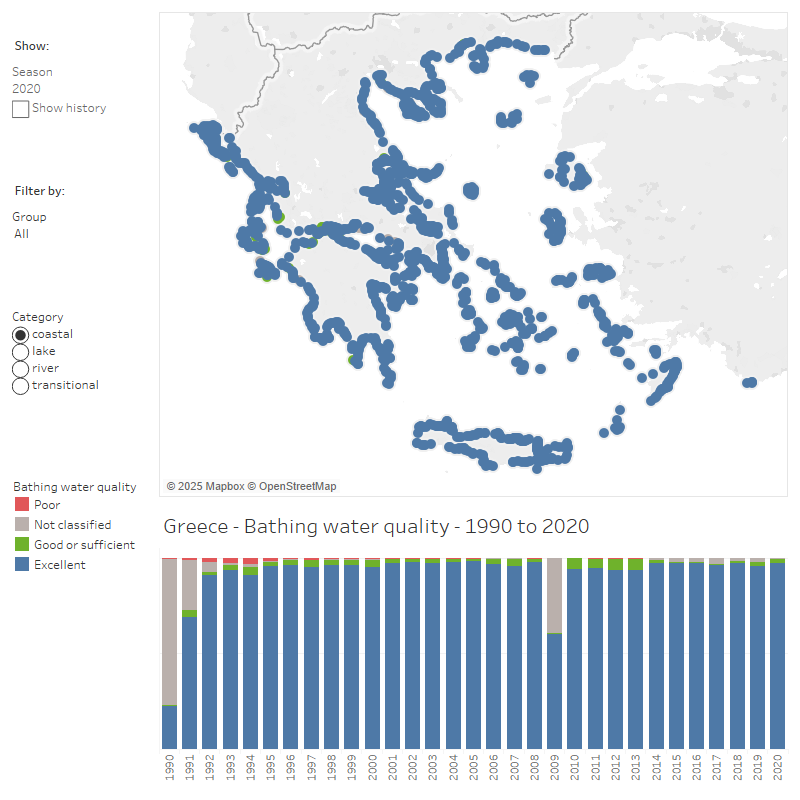Open the OpenStreetMap attribution link
Image resolution: width=800 pixels, height=800 pixels.
click(292, 486)
